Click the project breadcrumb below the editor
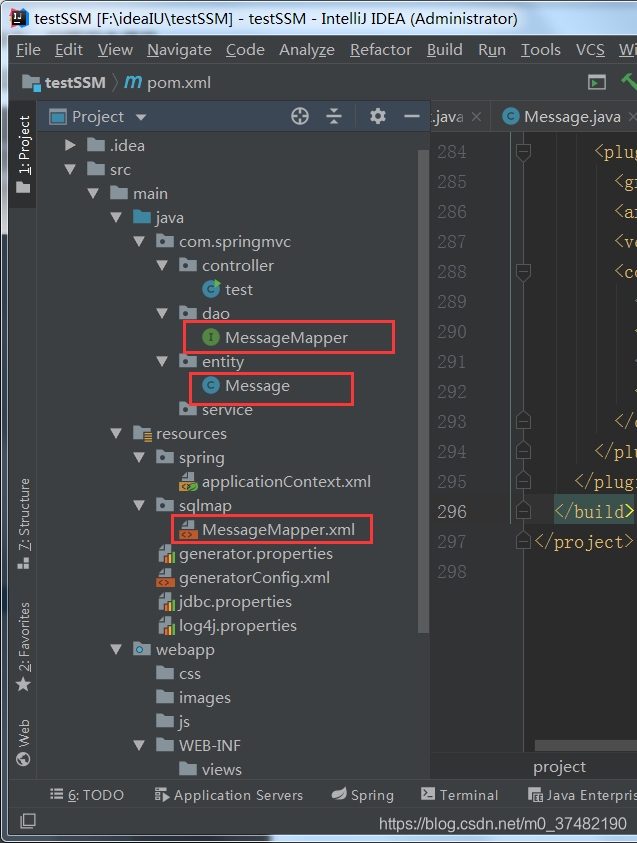Viewport: 637px width, 843px height. point(559,767)
